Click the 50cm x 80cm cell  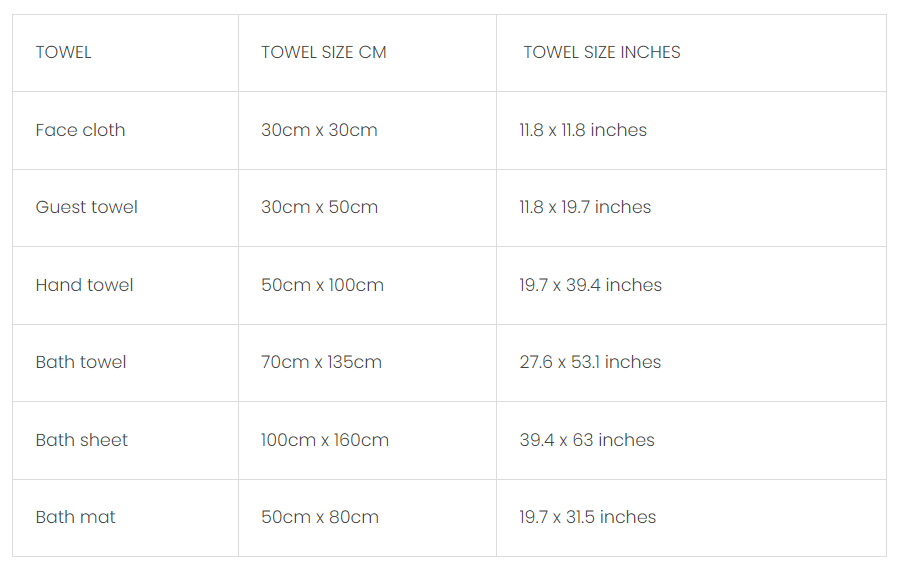pos(367,518)
